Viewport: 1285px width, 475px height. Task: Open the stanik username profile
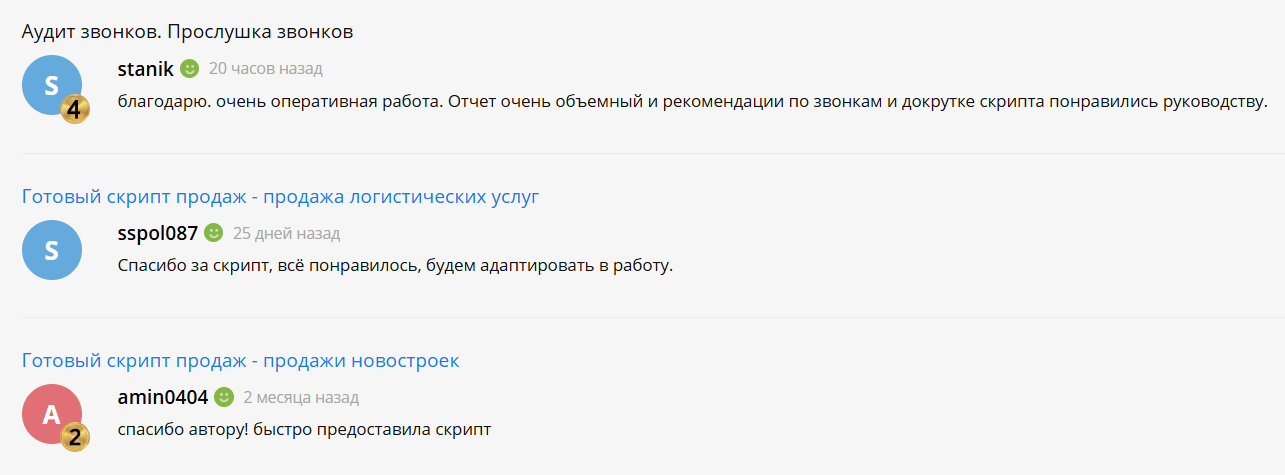pos(146,69)
